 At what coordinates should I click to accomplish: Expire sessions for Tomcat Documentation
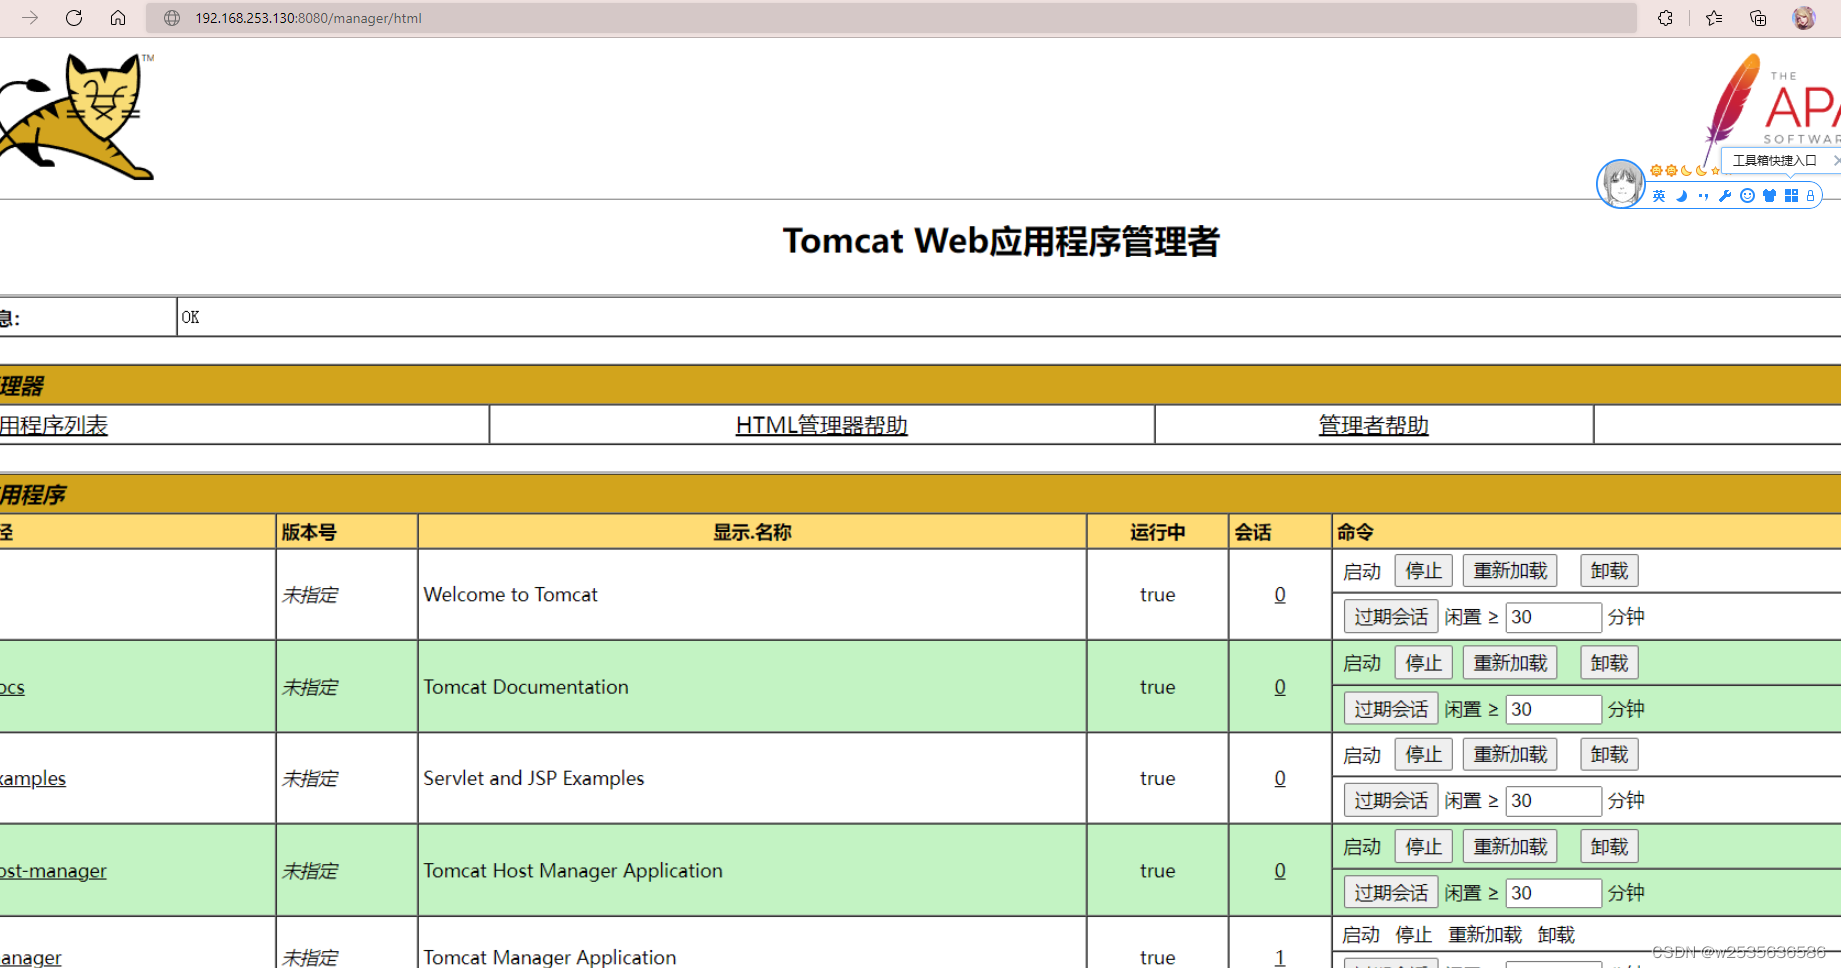pos(1391,709)
